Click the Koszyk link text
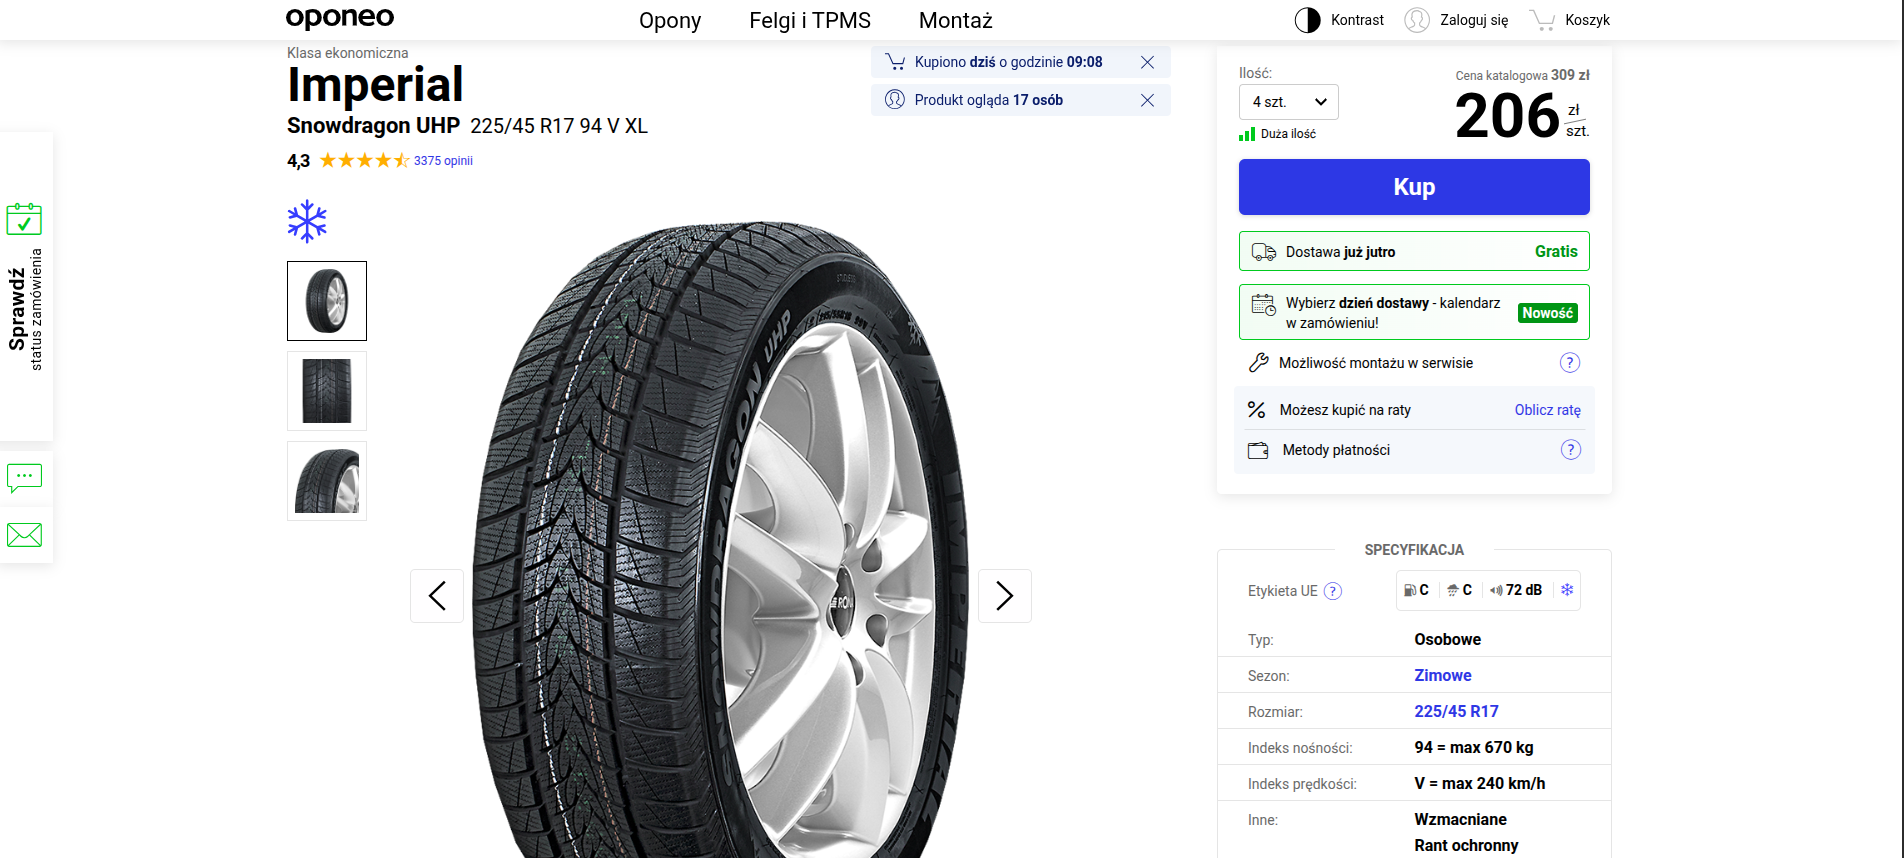Screen dimensions: 1904x858 pyautogui.click(x=1587, y=20)
